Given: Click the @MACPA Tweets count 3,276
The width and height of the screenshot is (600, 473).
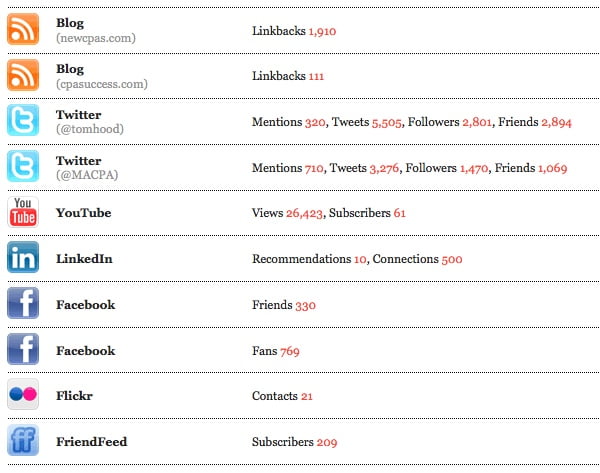Looking at the screenshot, I should pyautogui.click(x=385, y=168).
